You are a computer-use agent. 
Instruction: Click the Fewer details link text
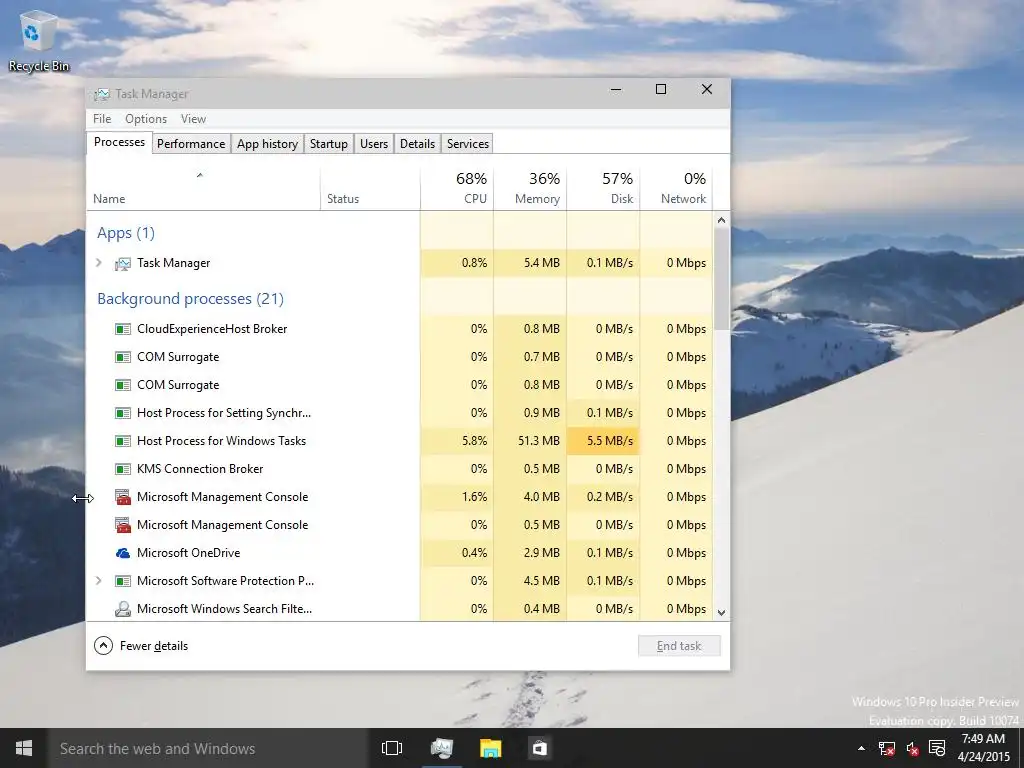click(154, 646)
